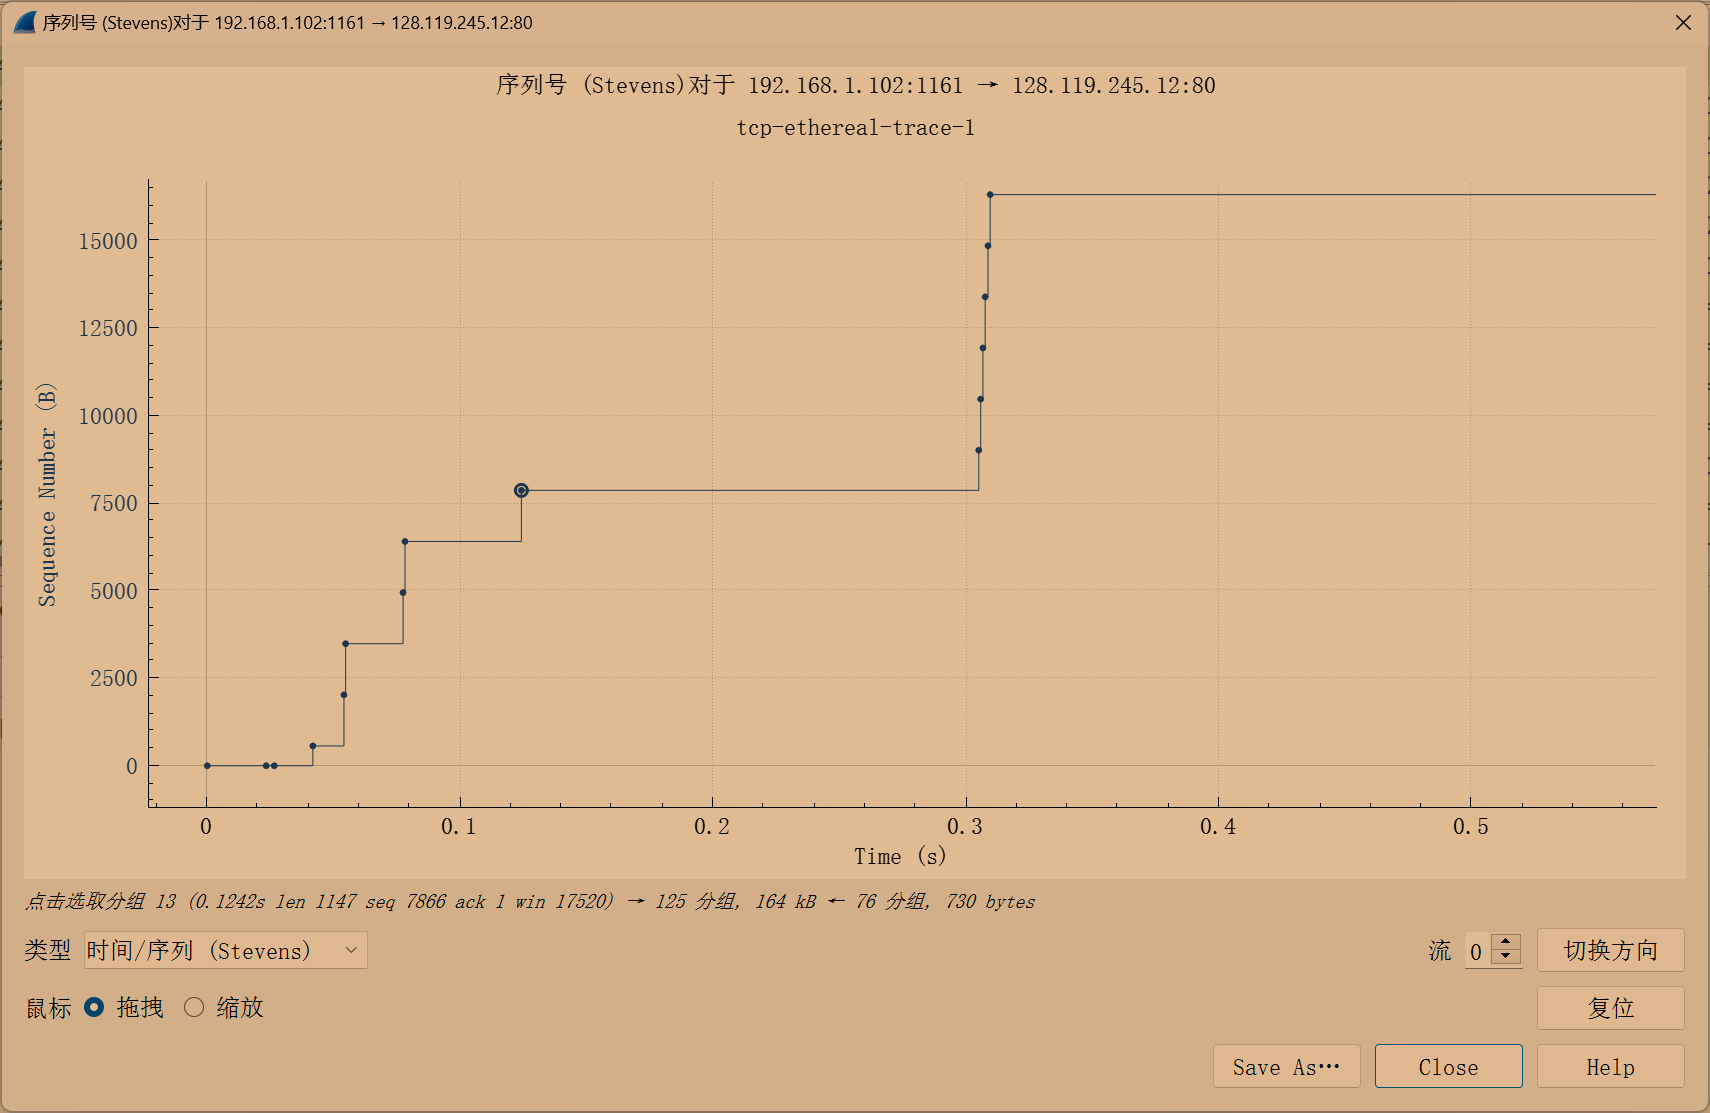Click the stream number input field
This screenshot has height=1113, width=1710.
coord(1477,951)
